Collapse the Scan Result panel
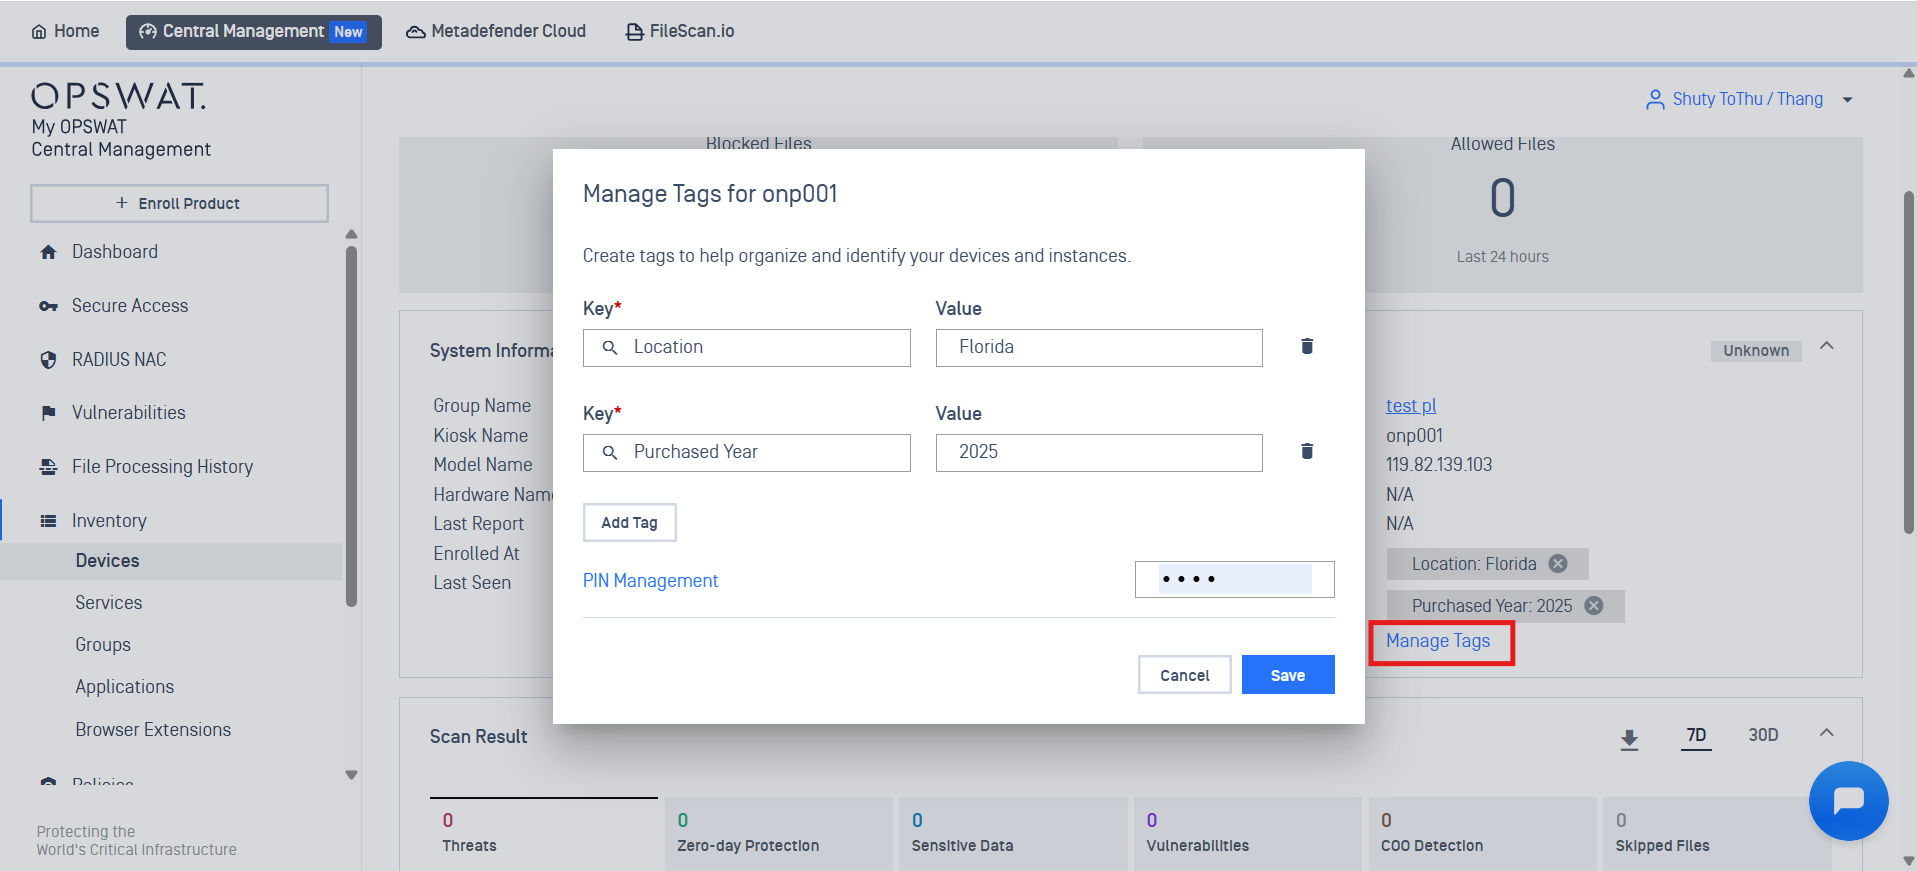This screenshot has height=871, width=1917. point(1826,733)
